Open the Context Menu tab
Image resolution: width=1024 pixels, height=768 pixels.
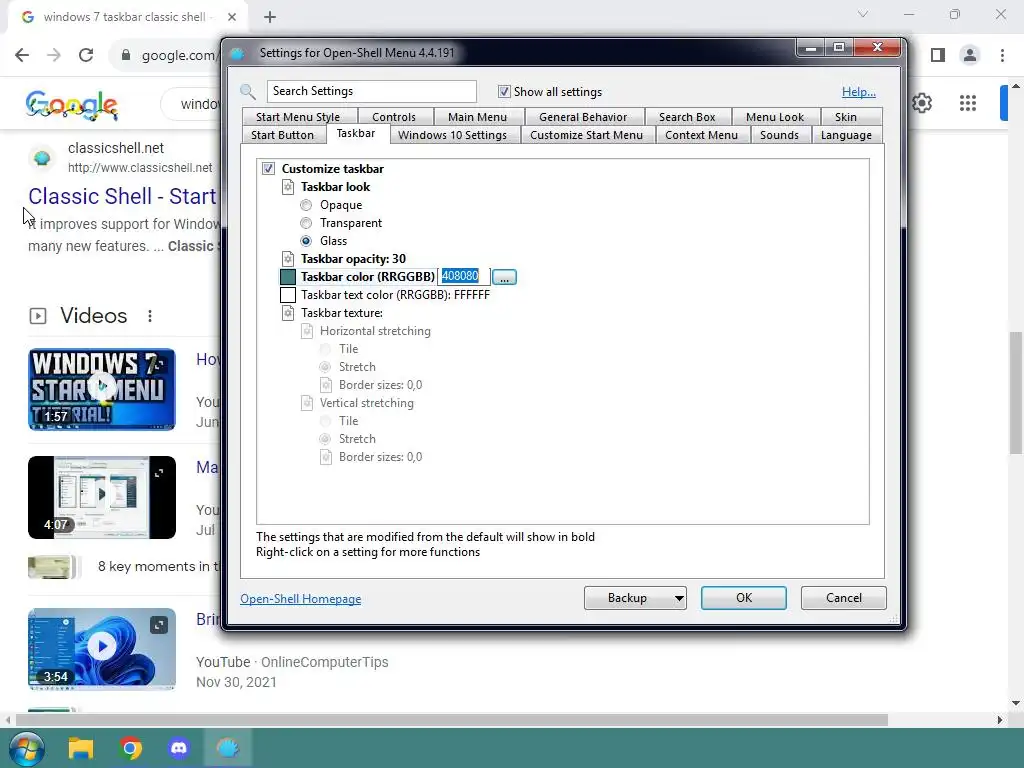(x=701, y=135)
